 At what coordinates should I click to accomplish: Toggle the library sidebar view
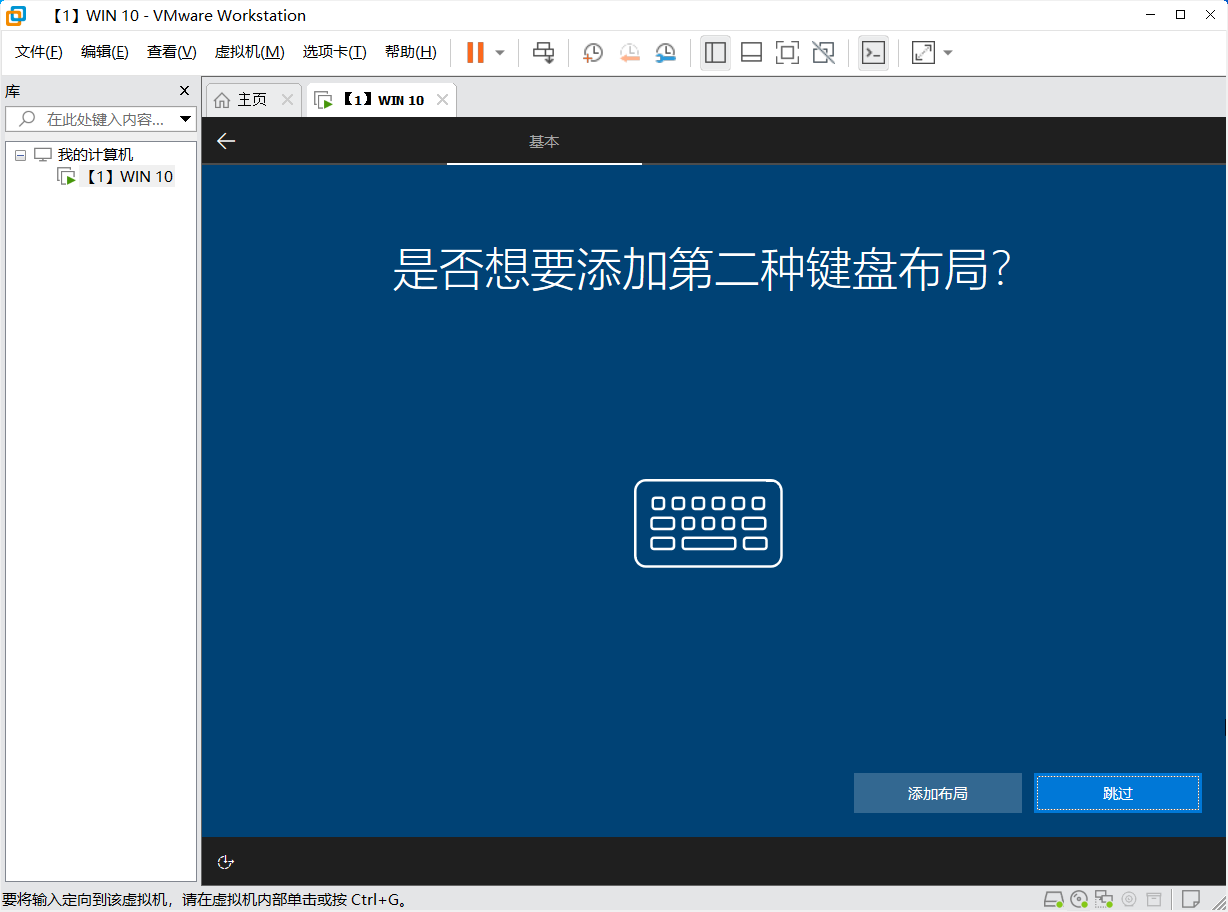click(715, 53)
